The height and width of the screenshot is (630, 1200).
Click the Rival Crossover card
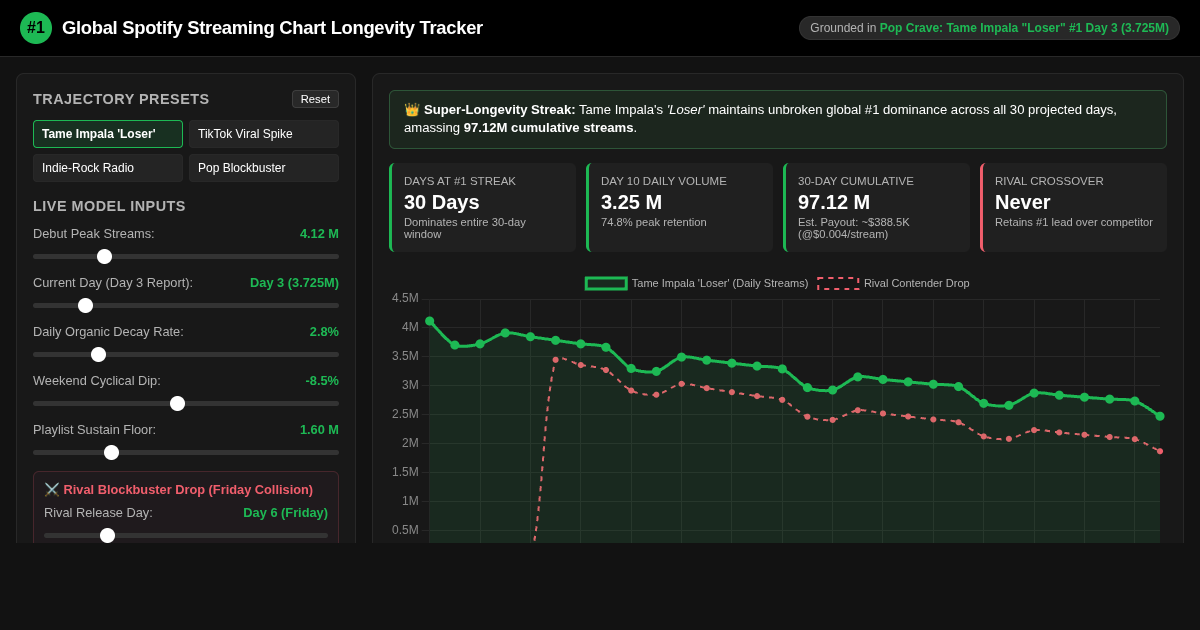(x=1073, y=207)
